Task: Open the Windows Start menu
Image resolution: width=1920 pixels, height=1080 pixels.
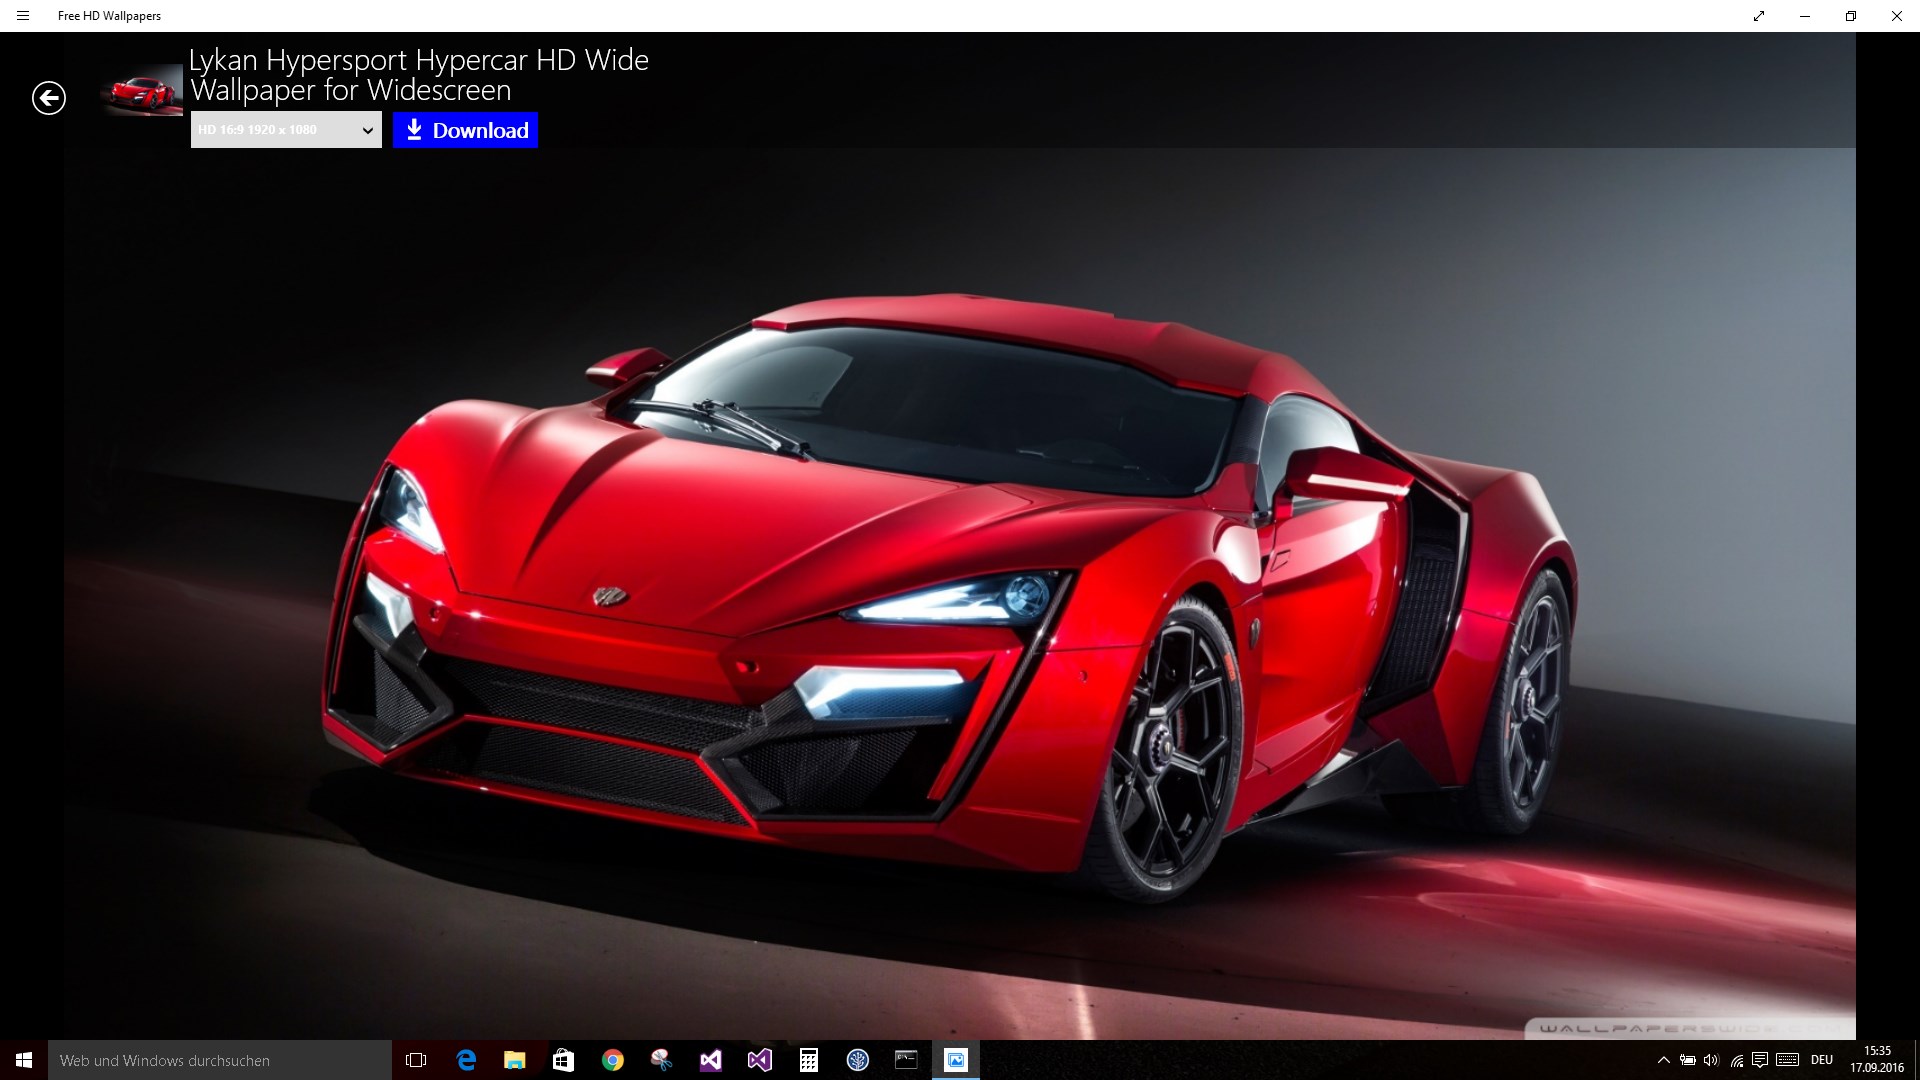Action: click(24, 1060)
